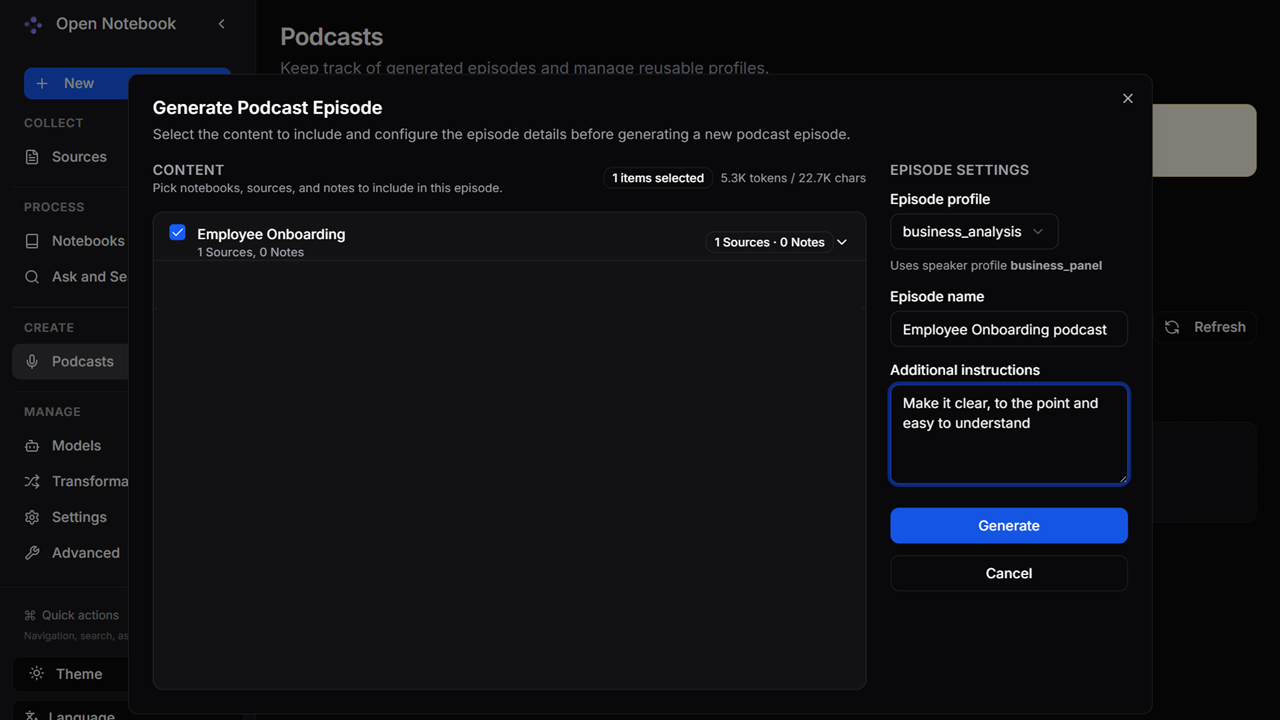Cancel the podcast episode generation

1009,574
